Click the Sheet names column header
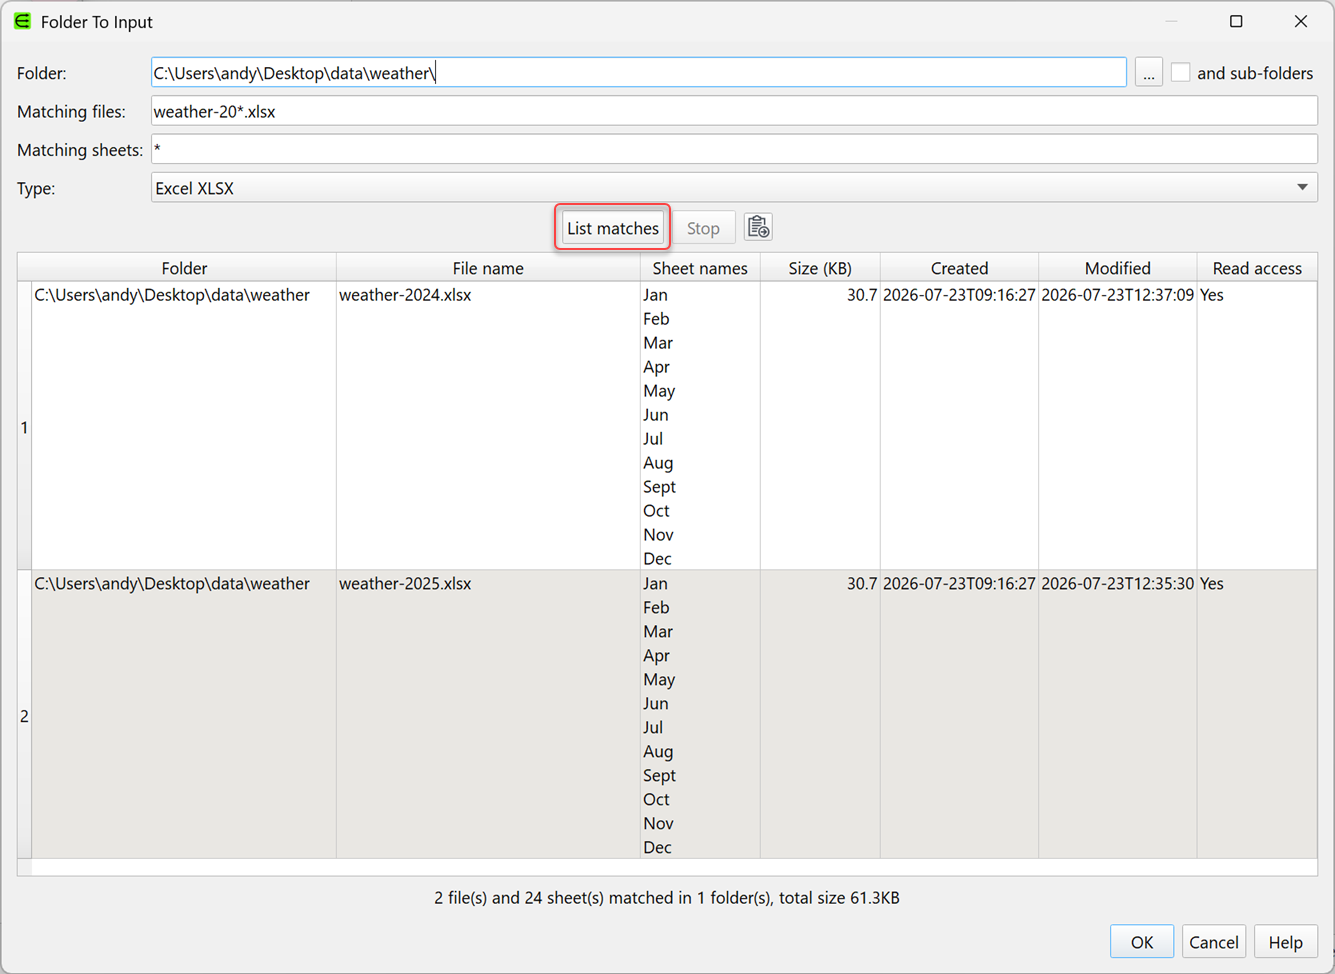This screenshot has height=974, width=1335. [700, 268]
